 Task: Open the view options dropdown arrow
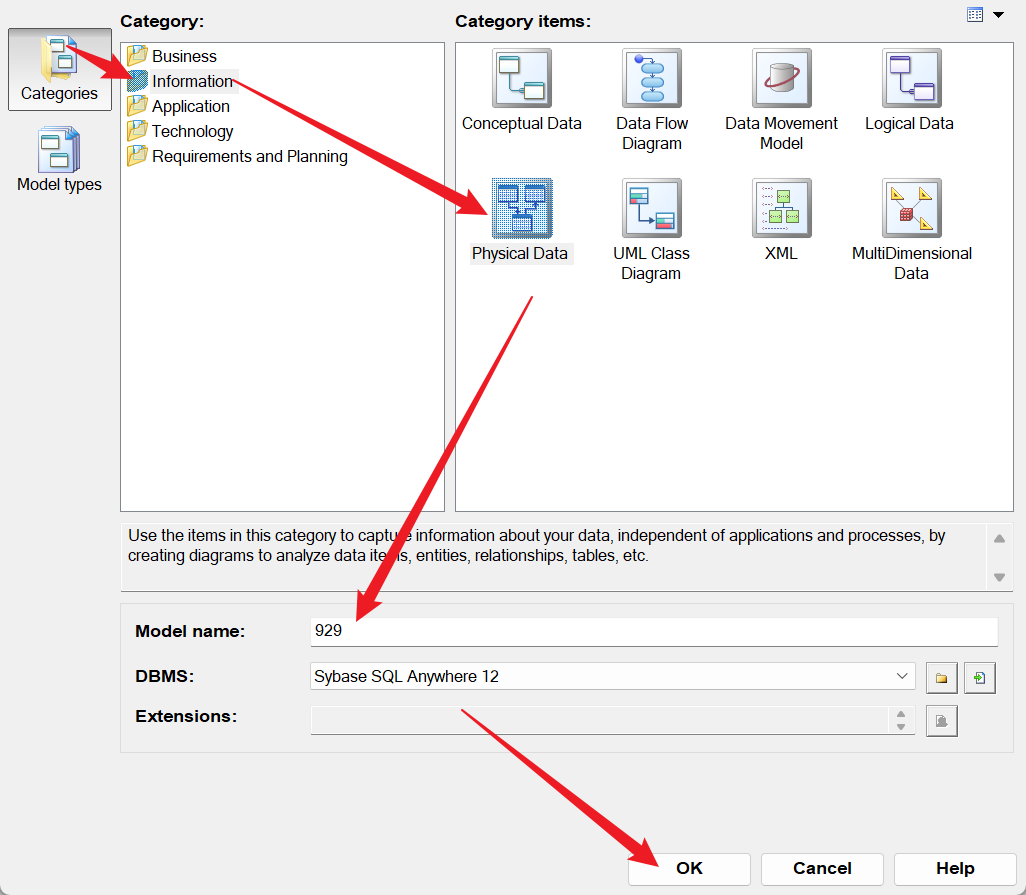(997, 15)
